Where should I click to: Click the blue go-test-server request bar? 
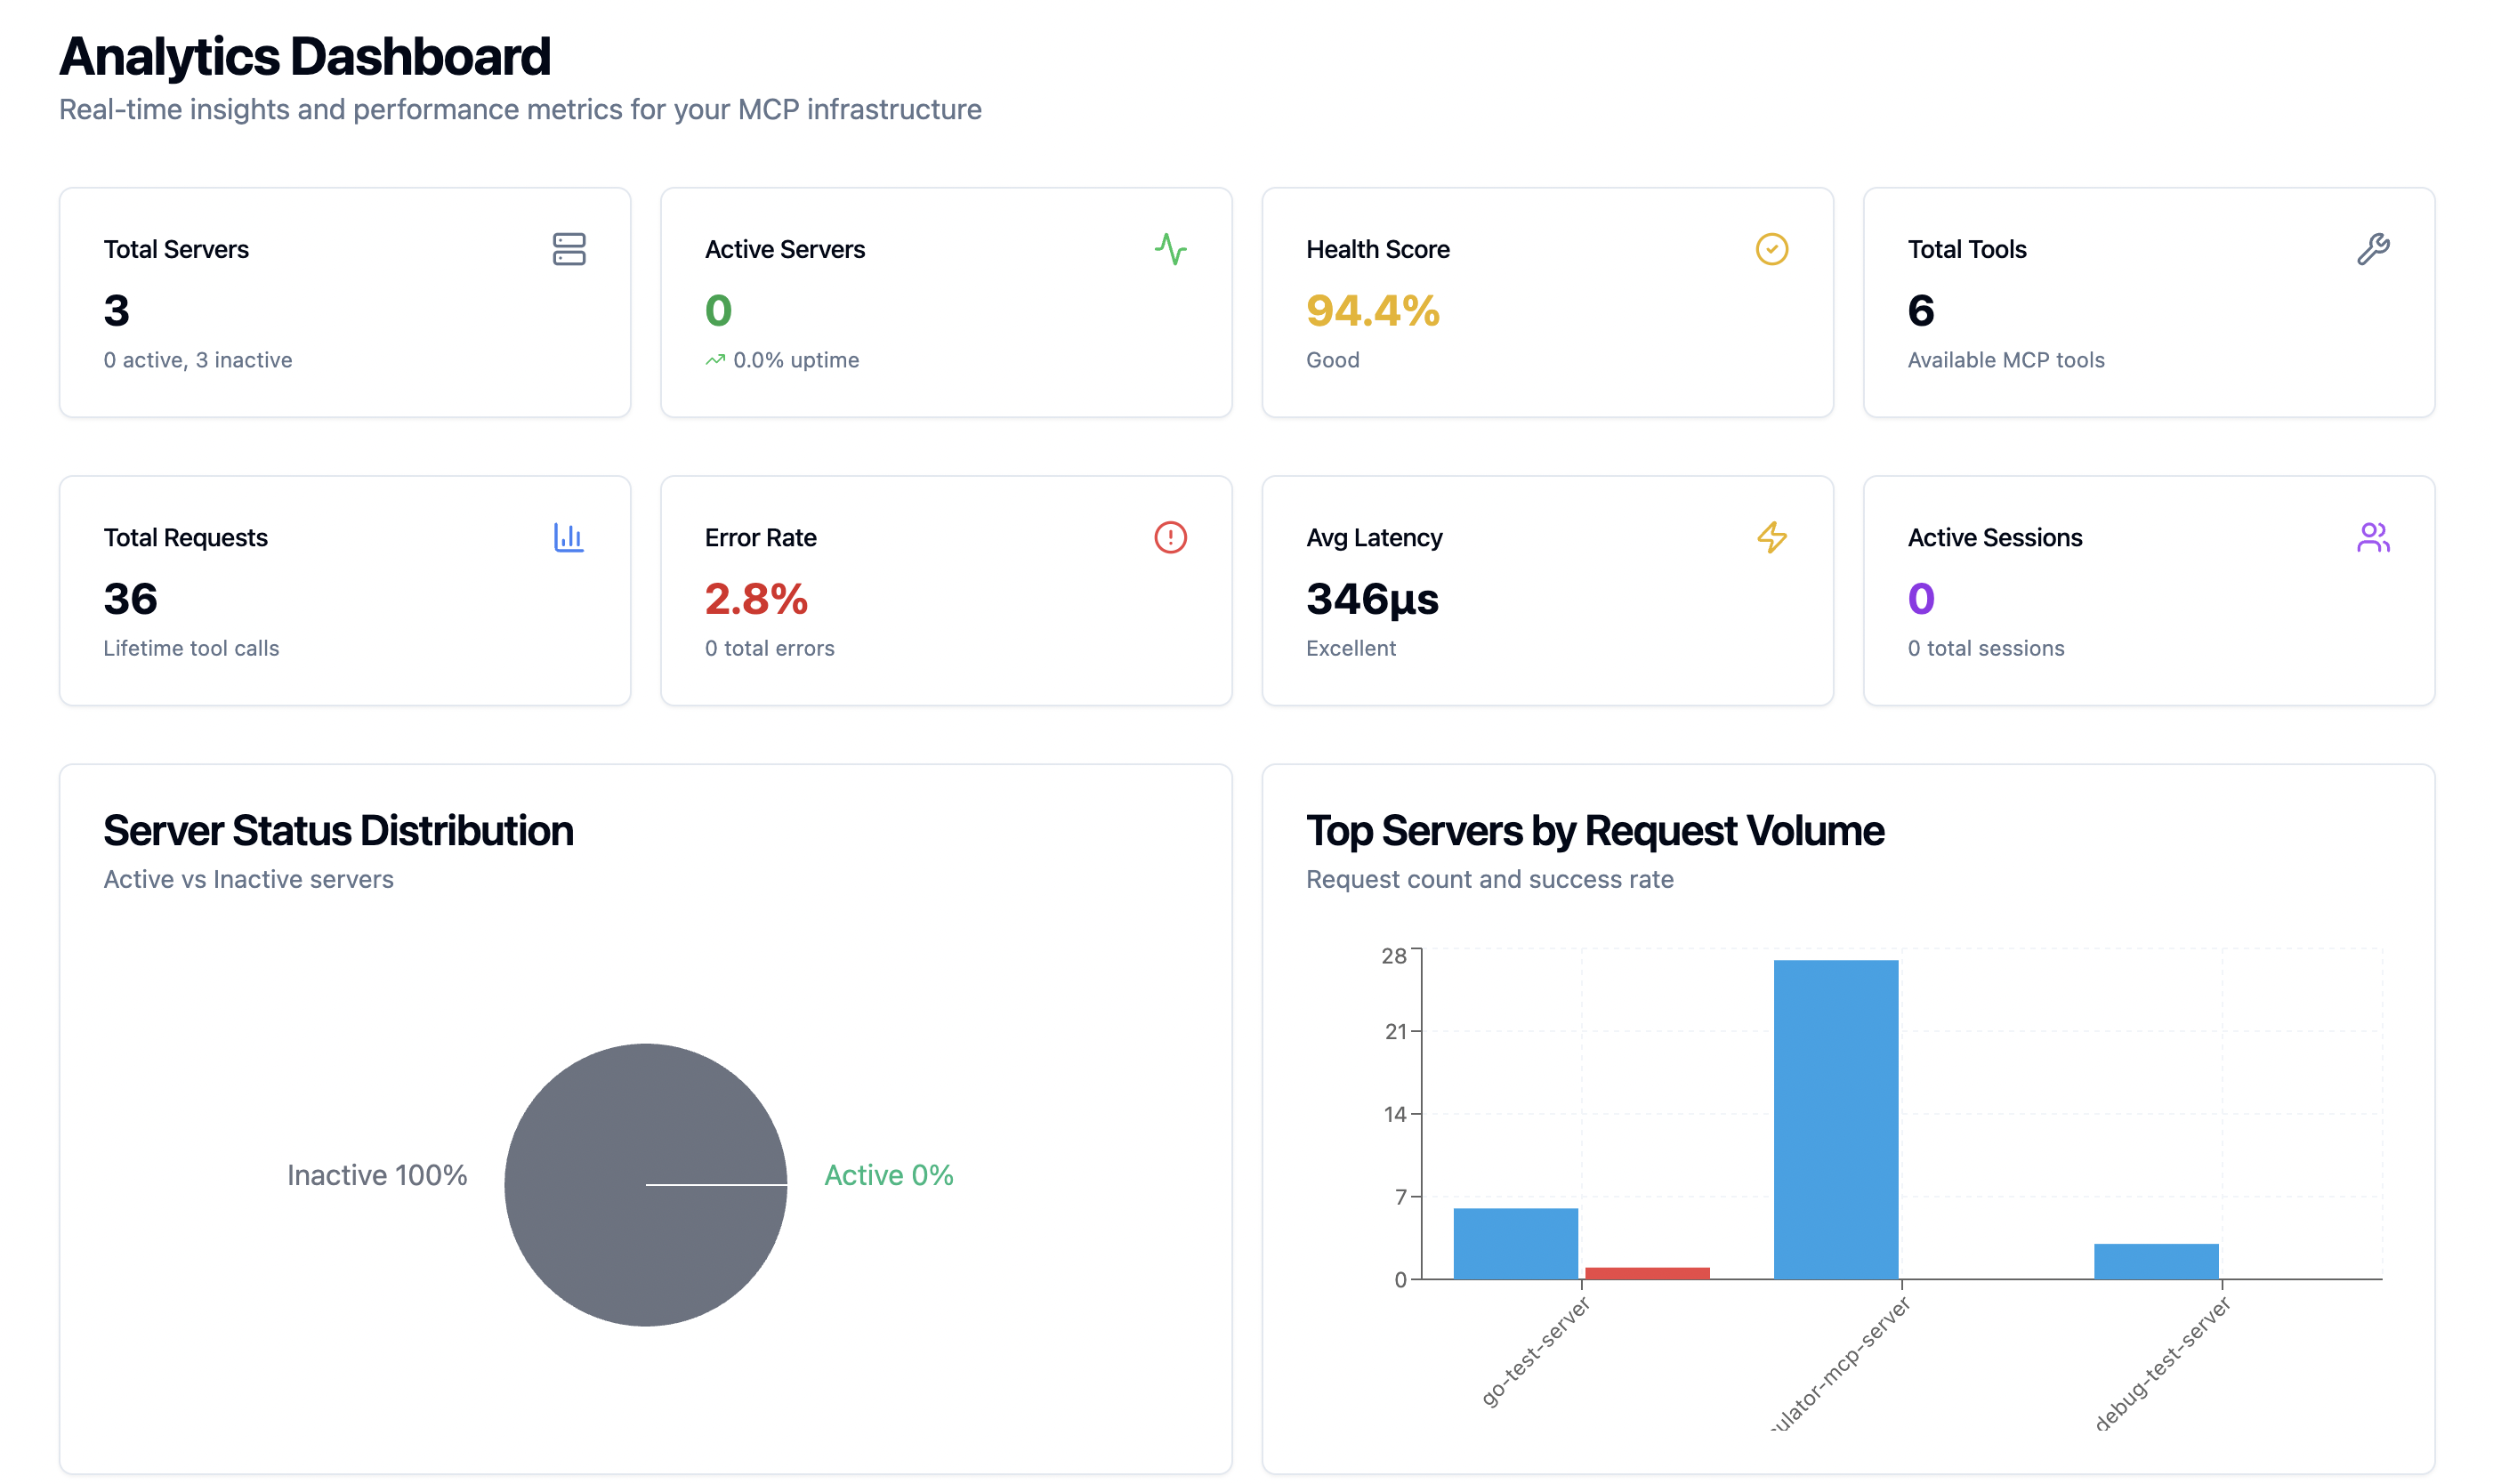(1515, 1243)
